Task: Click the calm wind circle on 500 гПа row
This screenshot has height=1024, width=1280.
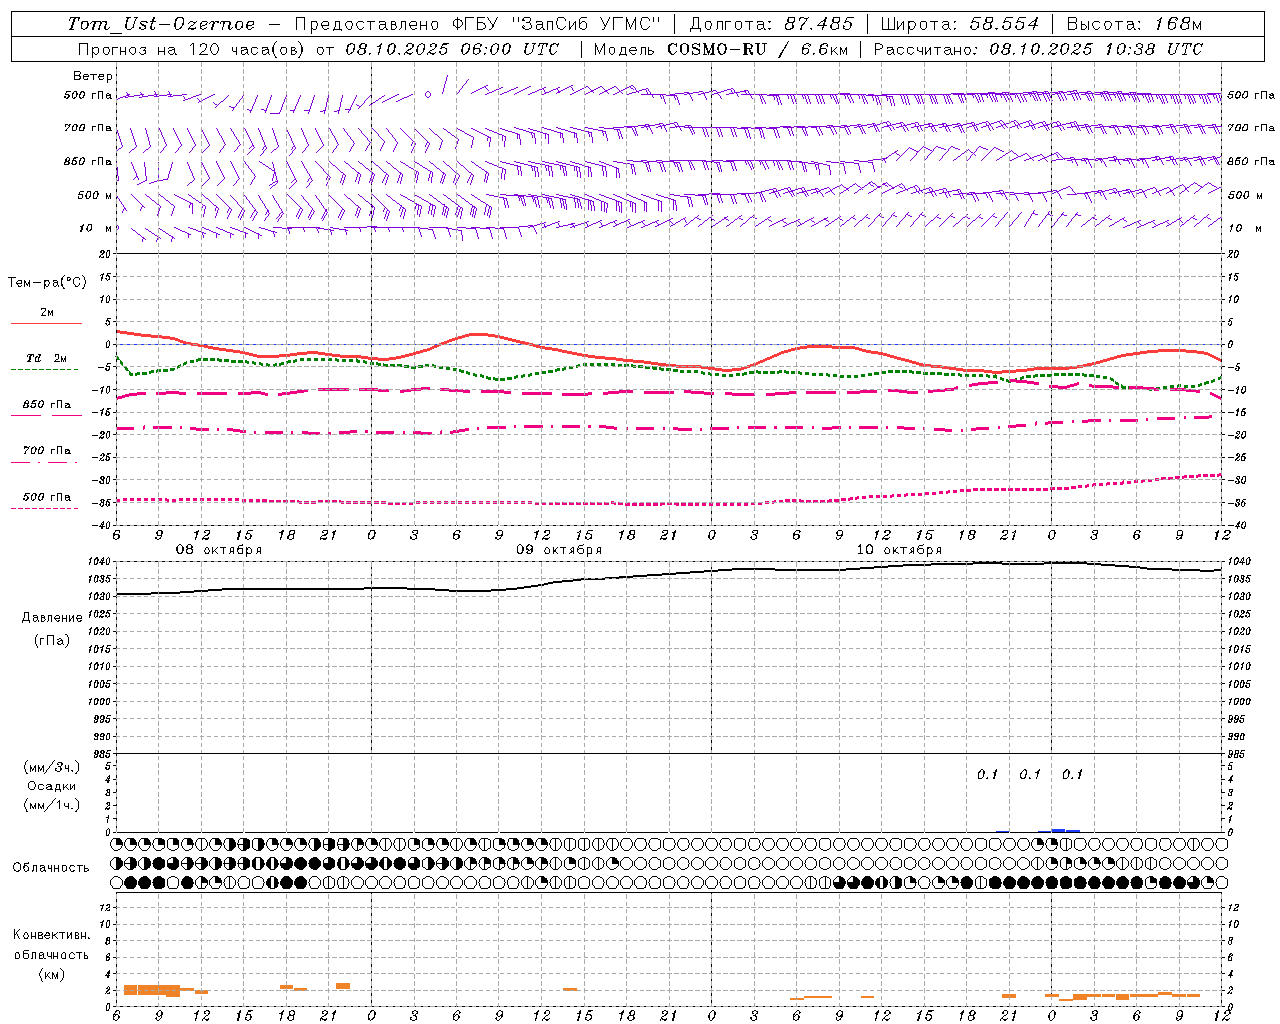Action: pyautogui.click(x=428, y=94)
